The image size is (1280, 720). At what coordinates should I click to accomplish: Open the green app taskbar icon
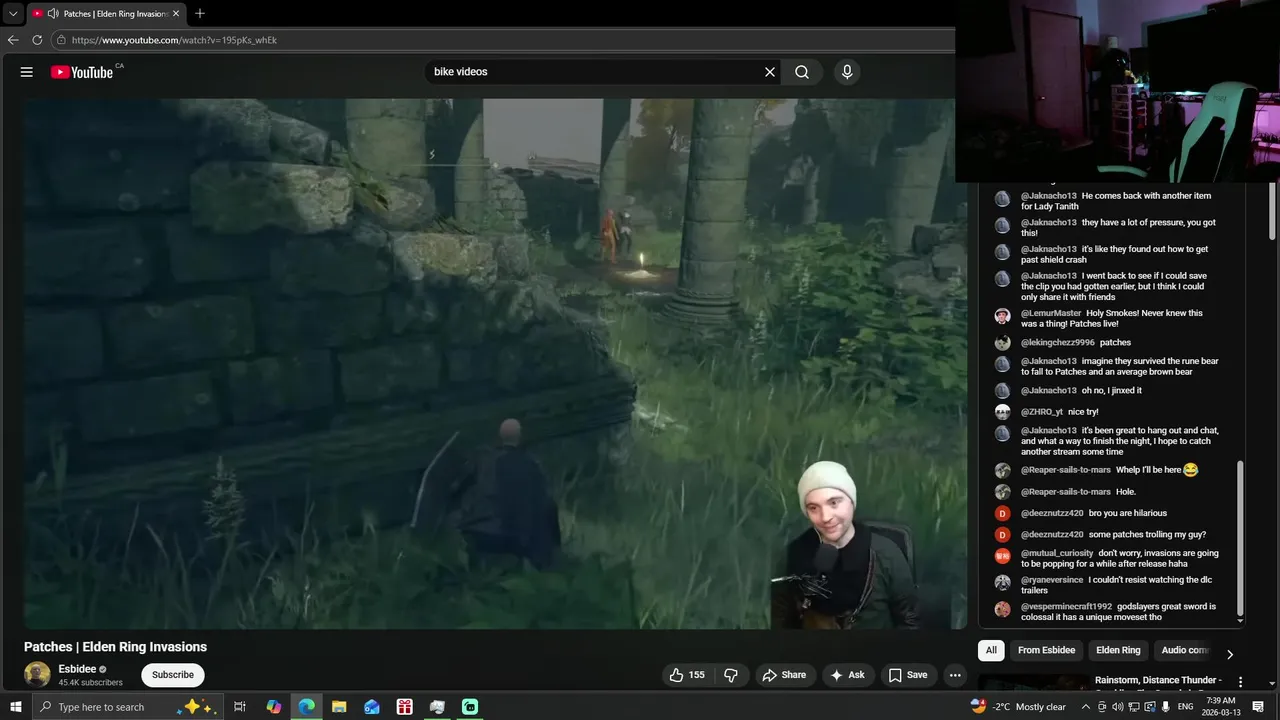tap(470, 706)
